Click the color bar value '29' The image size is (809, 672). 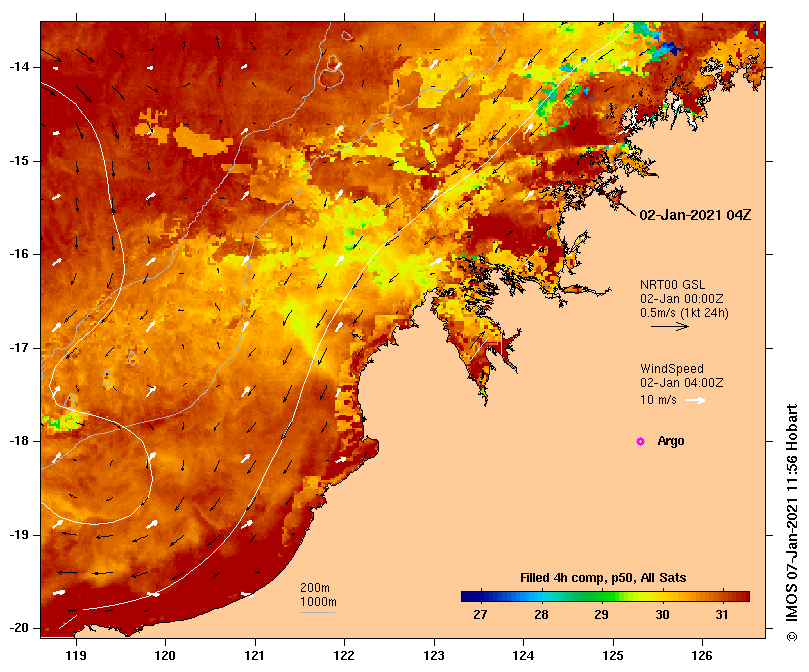pyautogui.click(x=601, y=615)
